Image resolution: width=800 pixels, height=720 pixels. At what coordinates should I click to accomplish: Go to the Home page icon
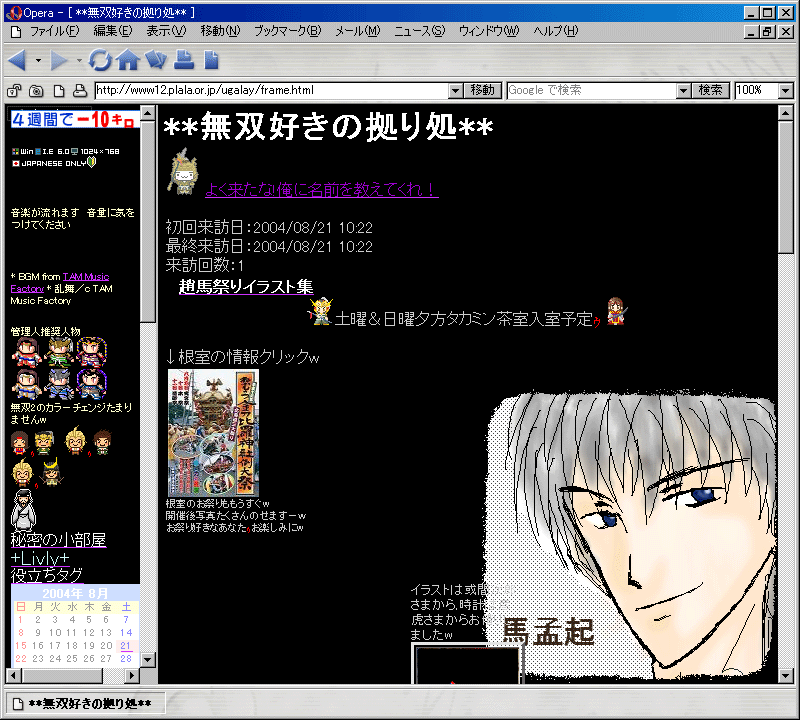pos(128,60)
